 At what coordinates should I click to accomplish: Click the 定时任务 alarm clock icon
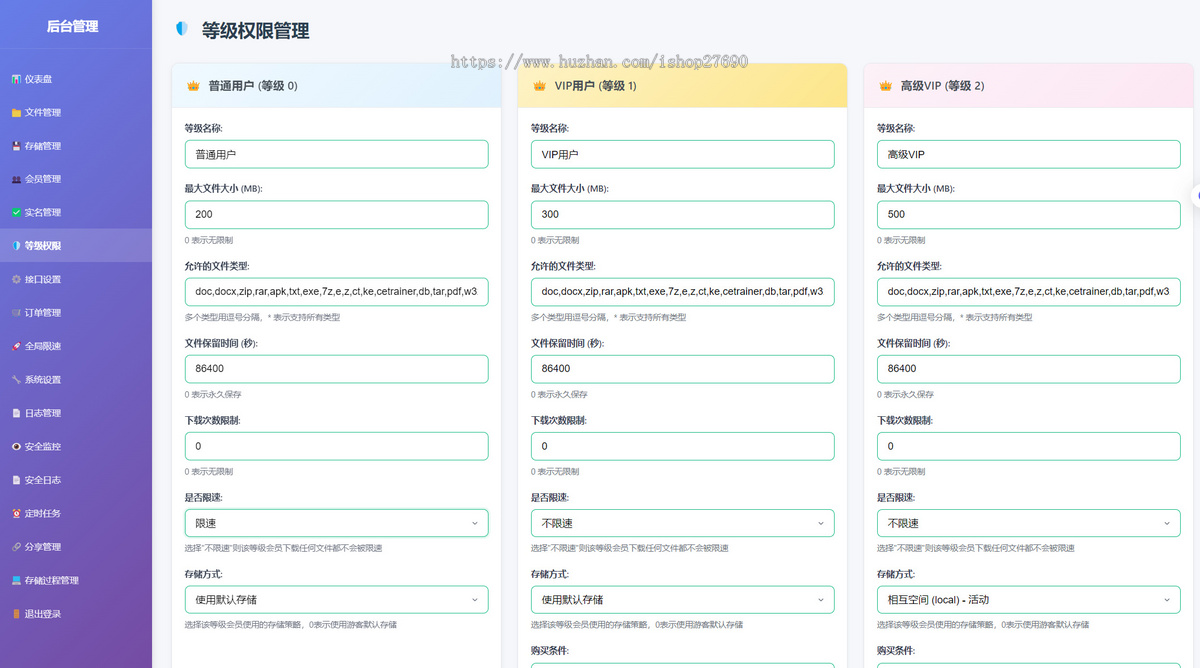pyautogui.click(x=16, y=514)
